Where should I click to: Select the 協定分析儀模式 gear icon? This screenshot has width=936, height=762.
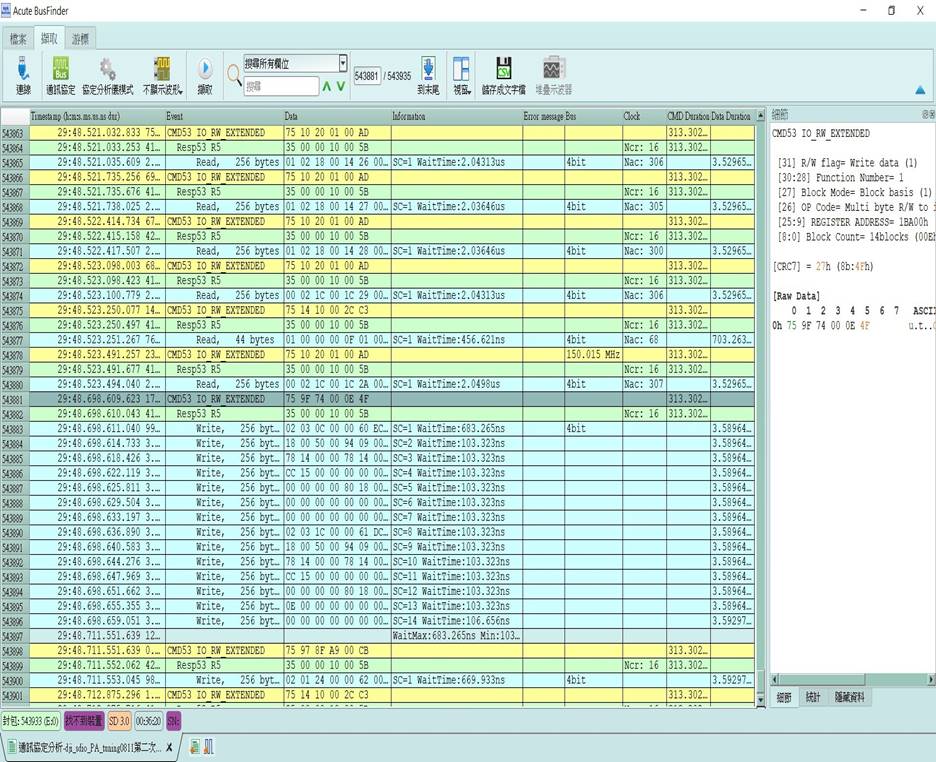point(107,69)
